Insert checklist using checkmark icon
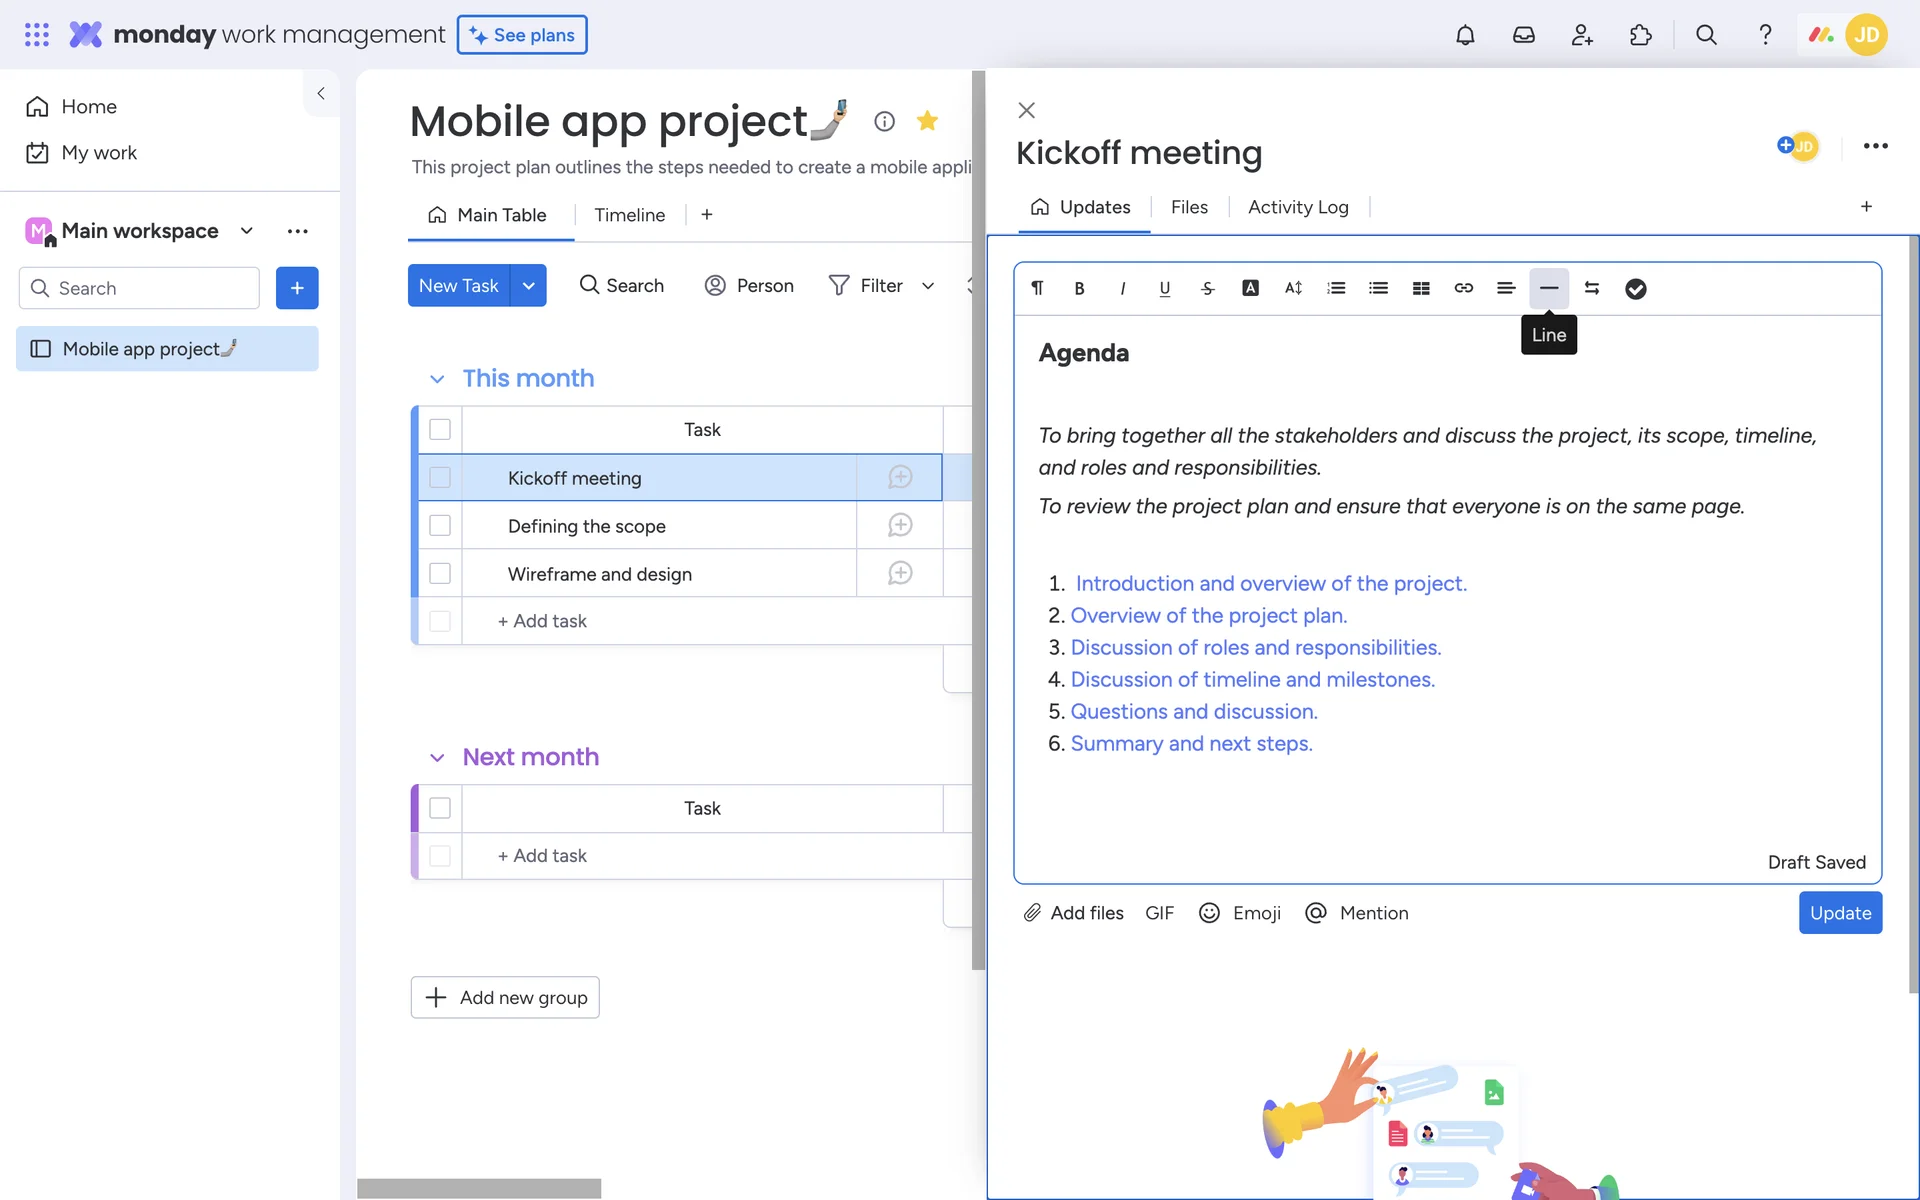This screenshot has width=1920, height=1200. click(1635, 289)
